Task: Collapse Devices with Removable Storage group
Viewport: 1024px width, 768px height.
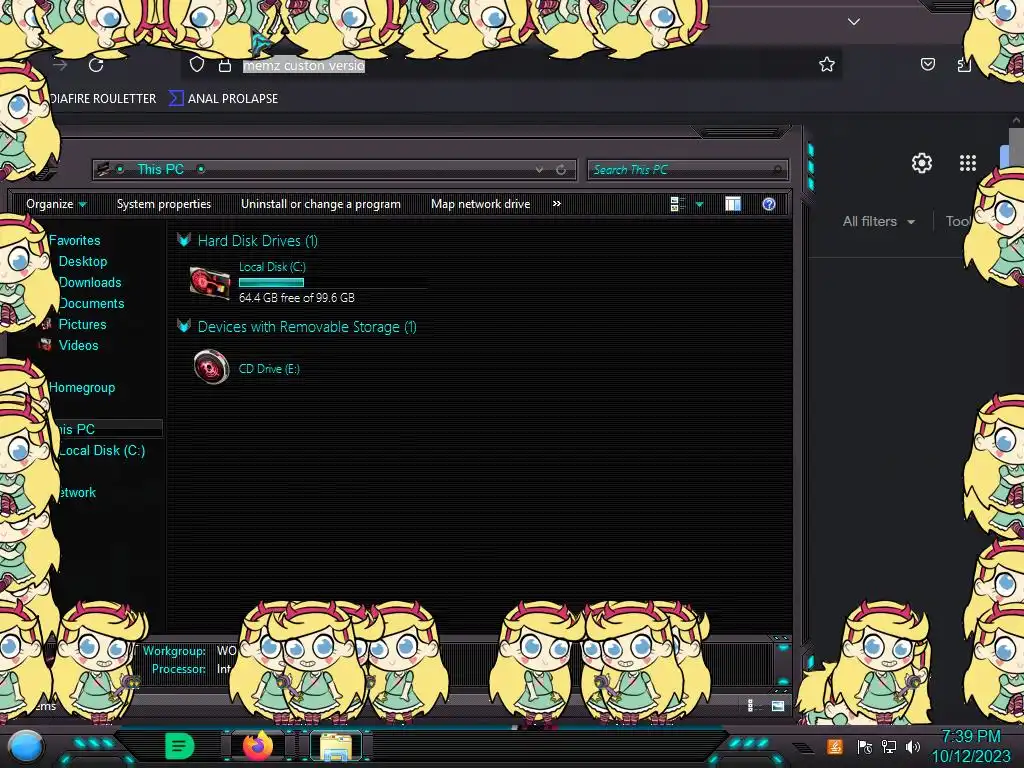Action: point(184,326)
